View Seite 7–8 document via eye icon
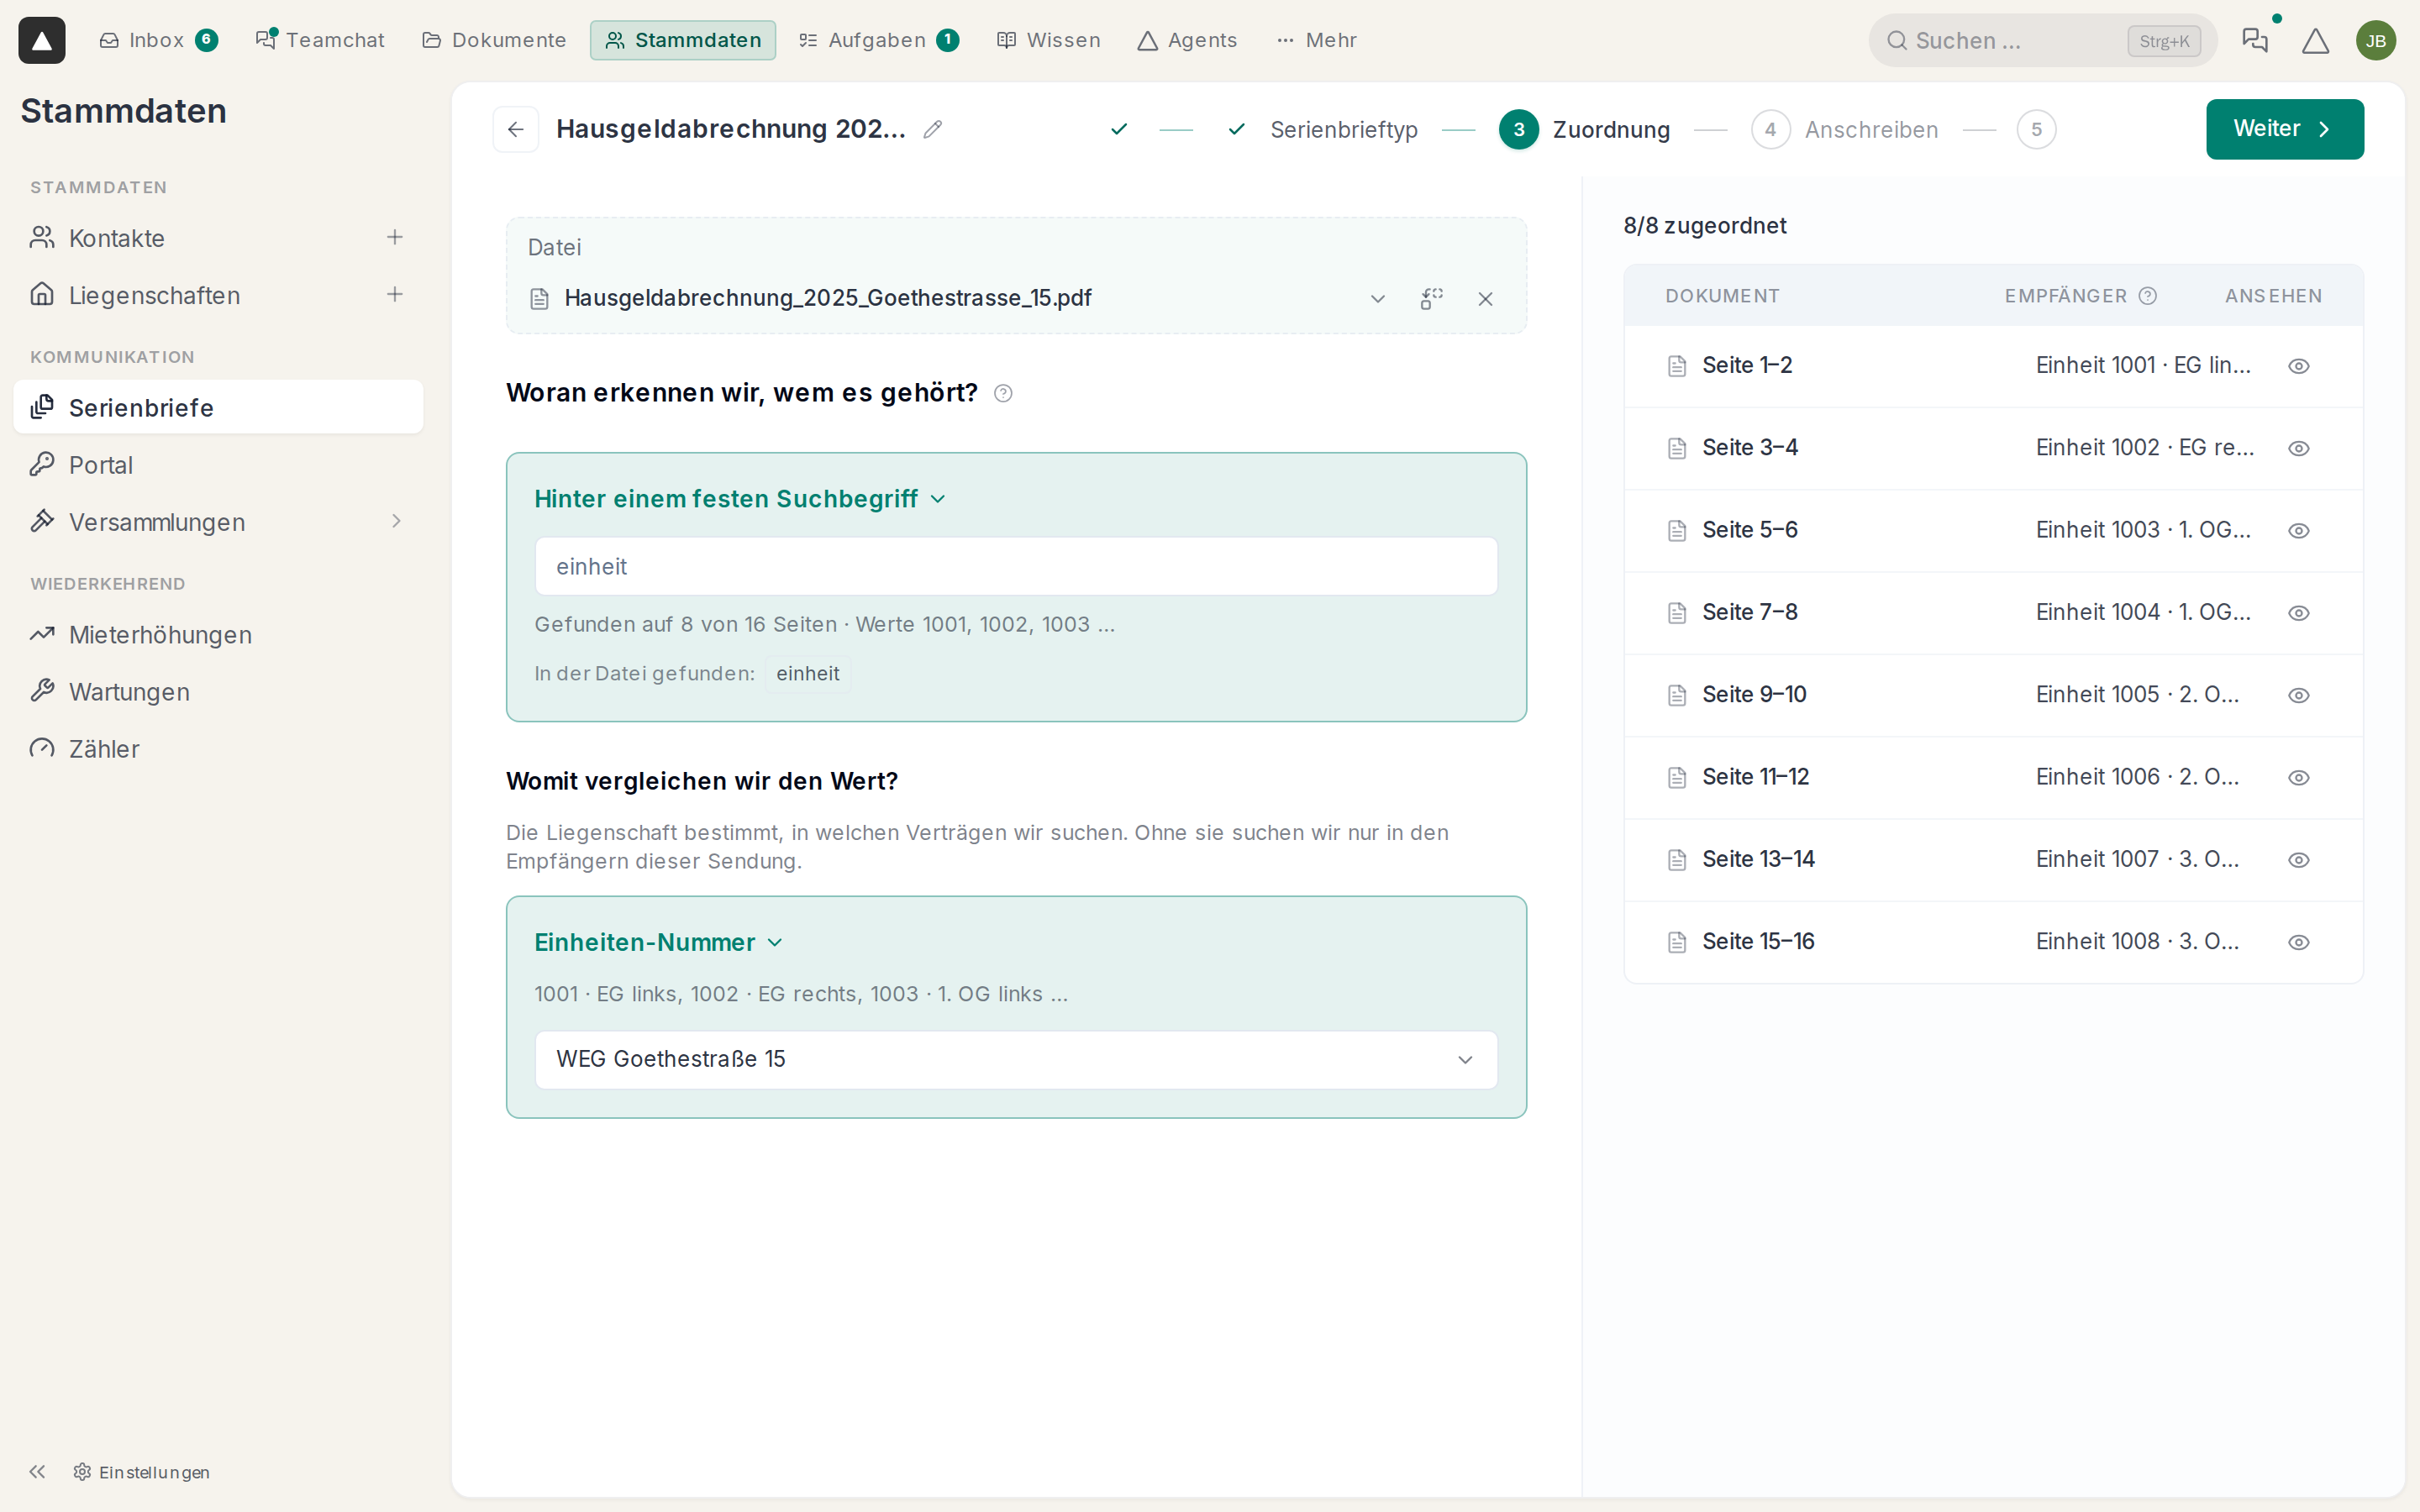Screen dimensions: 2420x1512 (x=2298, y=613)
